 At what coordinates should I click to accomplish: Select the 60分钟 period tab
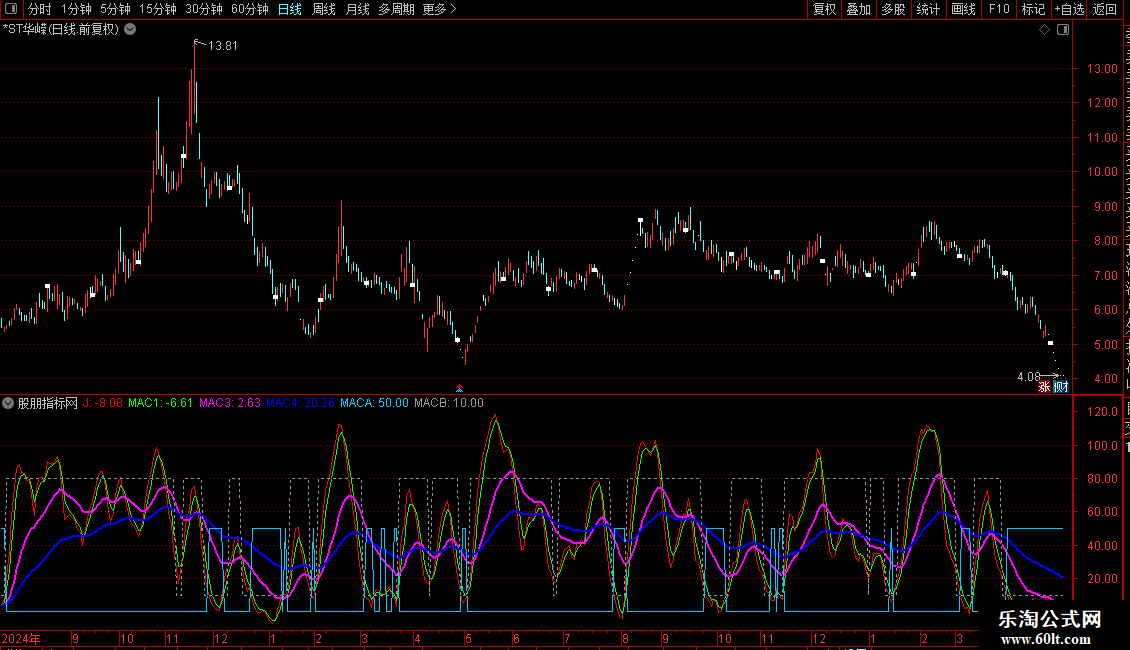point(250,9)
